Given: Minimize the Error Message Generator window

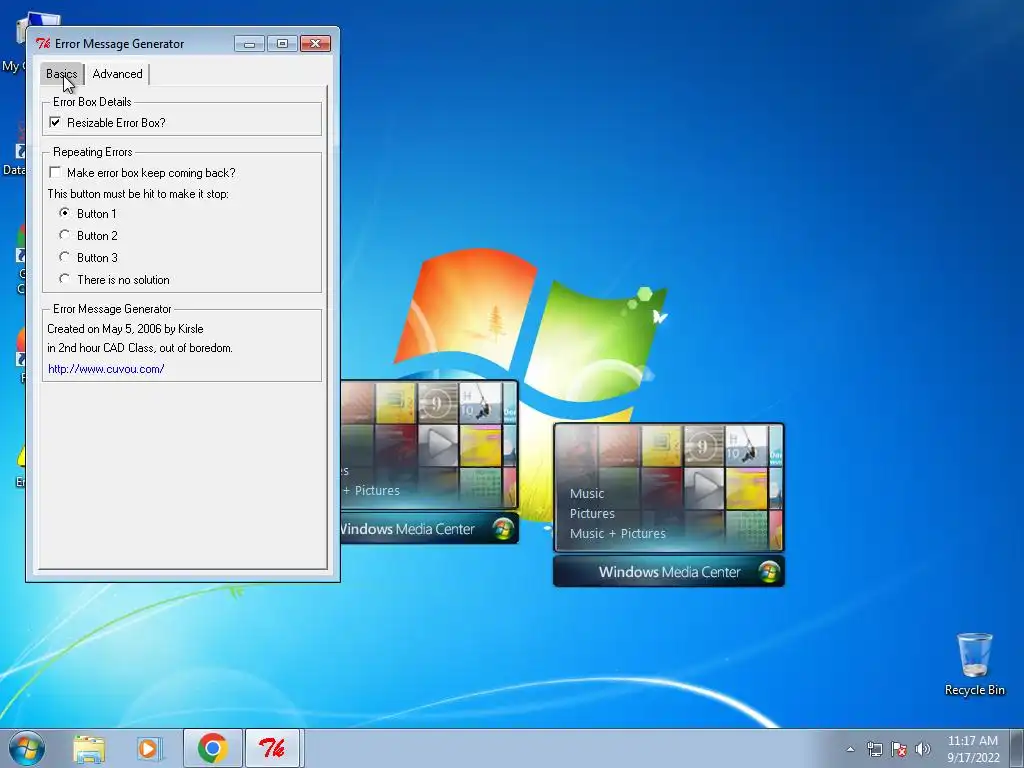Looking at the screenshot, I should point(249,44).
